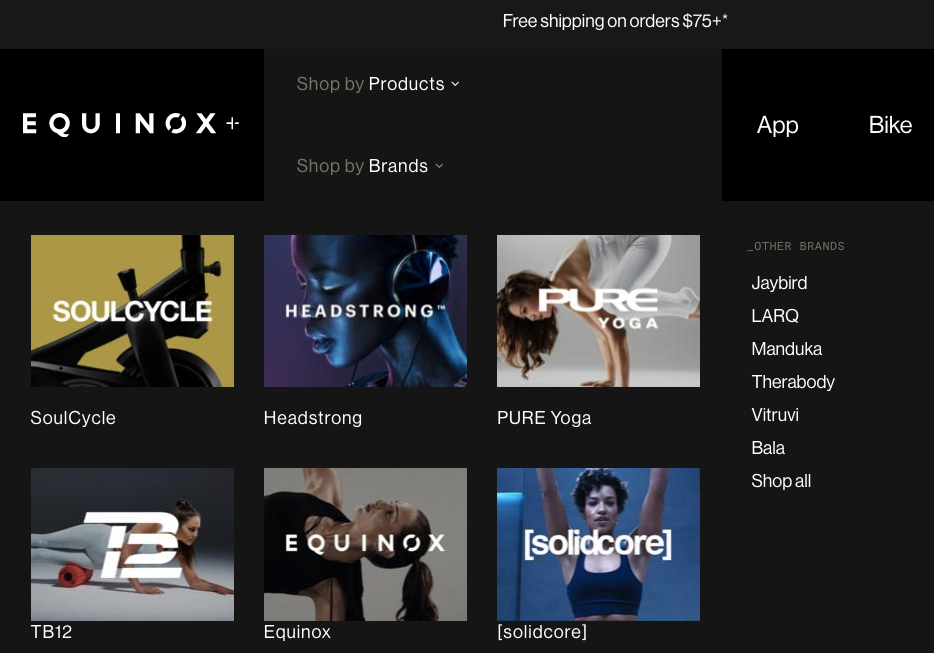Click the [solidcore] text link
Screen dimensions: 934x653
click(541, 632)
